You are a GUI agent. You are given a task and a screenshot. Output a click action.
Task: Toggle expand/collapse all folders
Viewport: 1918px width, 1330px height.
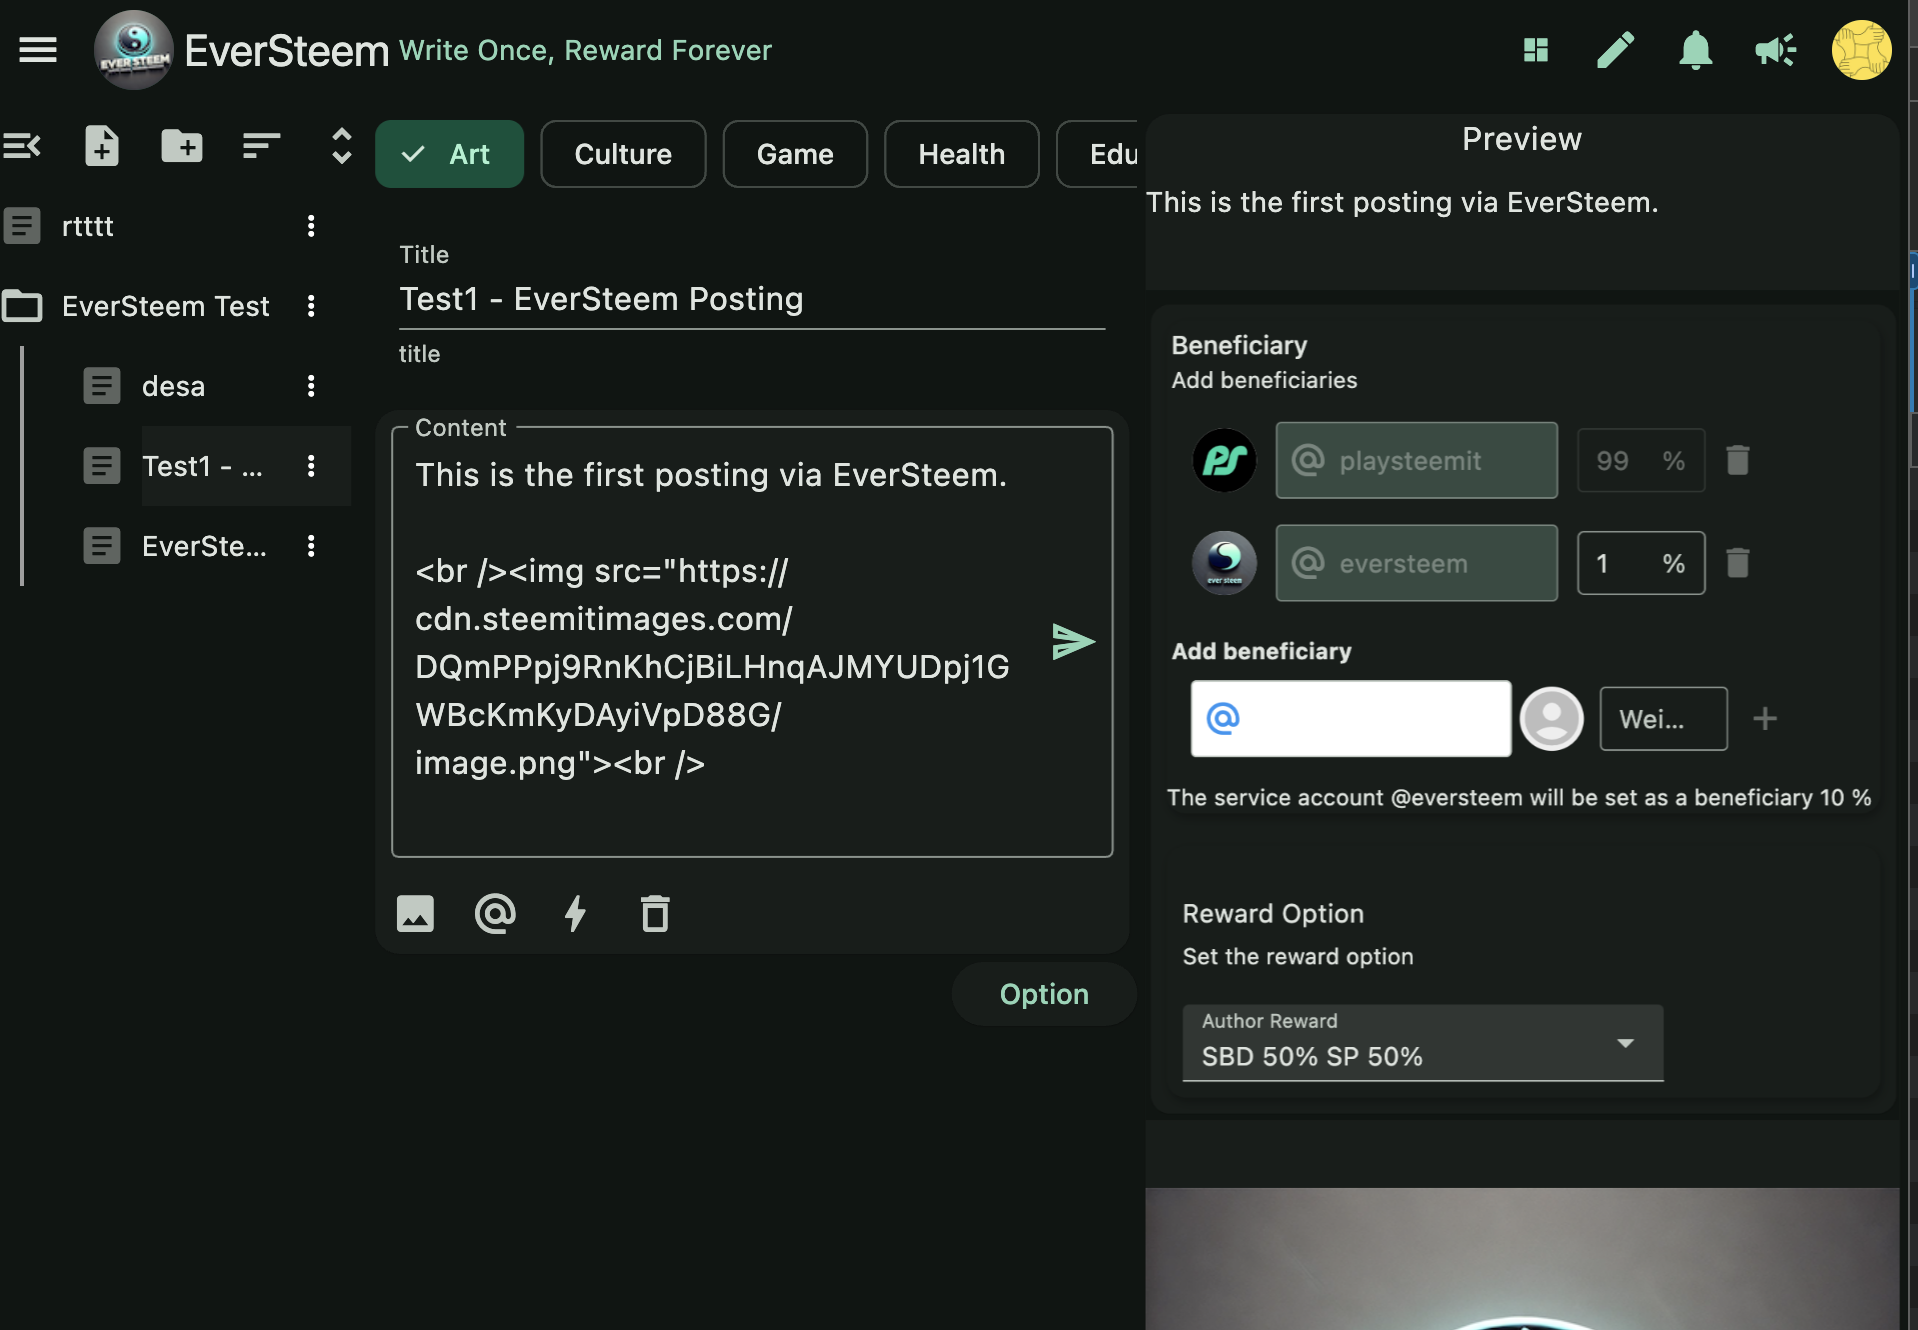pyautogui.click(x=342, y=146)
